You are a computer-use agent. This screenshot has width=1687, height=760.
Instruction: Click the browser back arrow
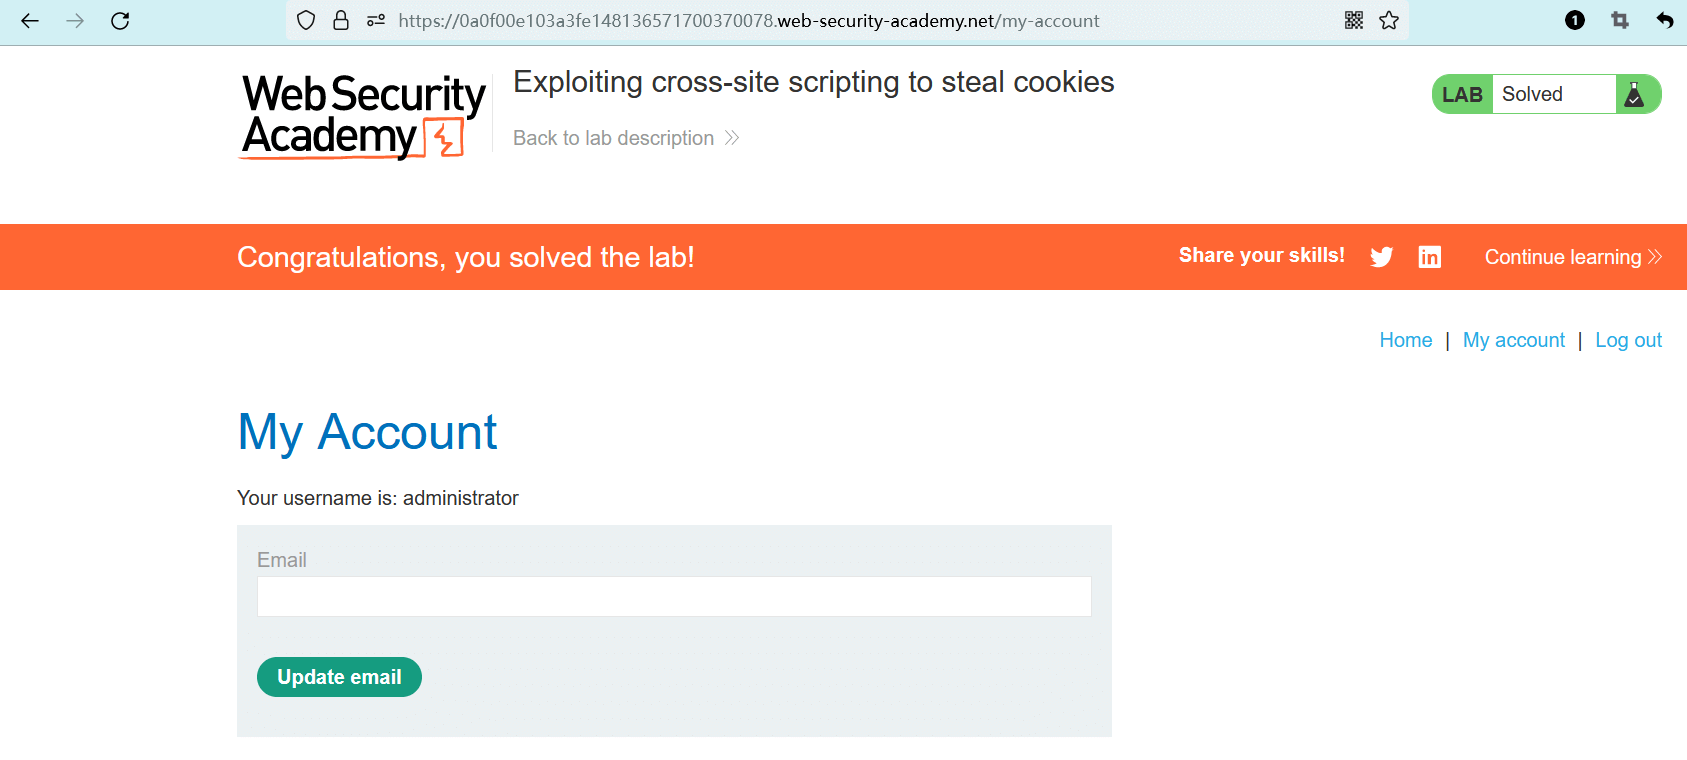(x=30, y=20)
